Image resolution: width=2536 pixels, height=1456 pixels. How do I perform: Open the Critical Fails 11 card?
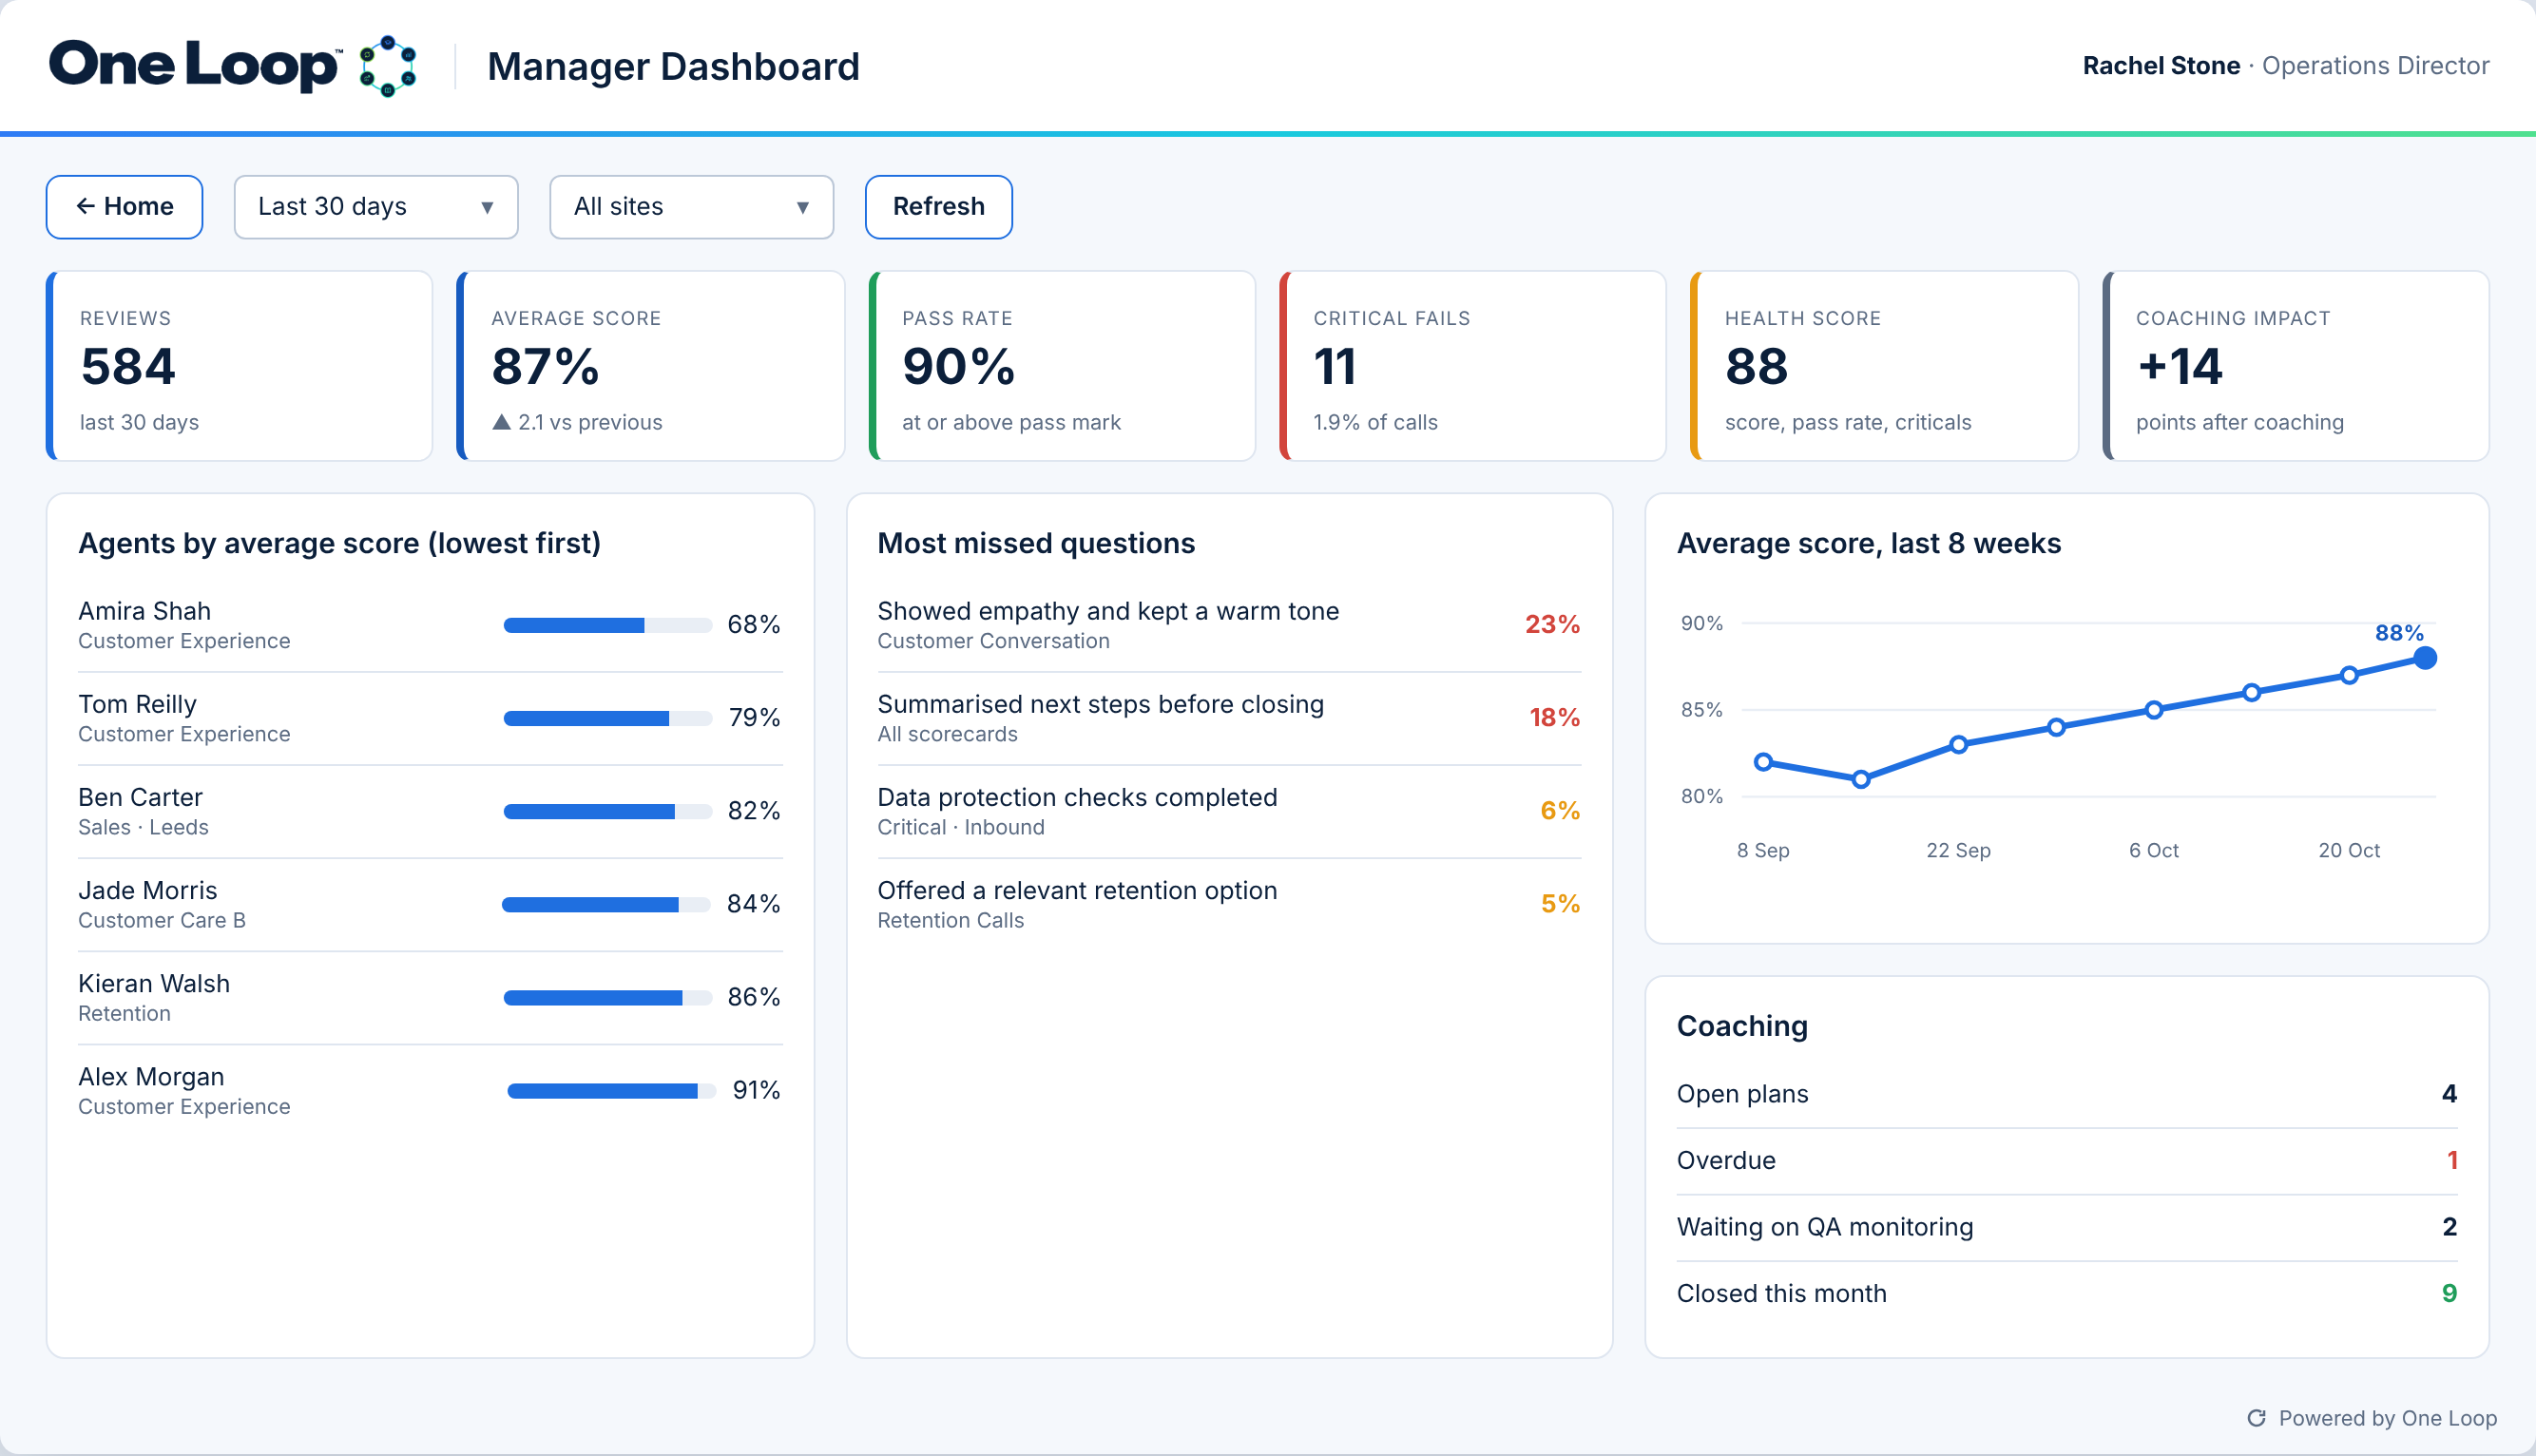tap(1473, 366)
